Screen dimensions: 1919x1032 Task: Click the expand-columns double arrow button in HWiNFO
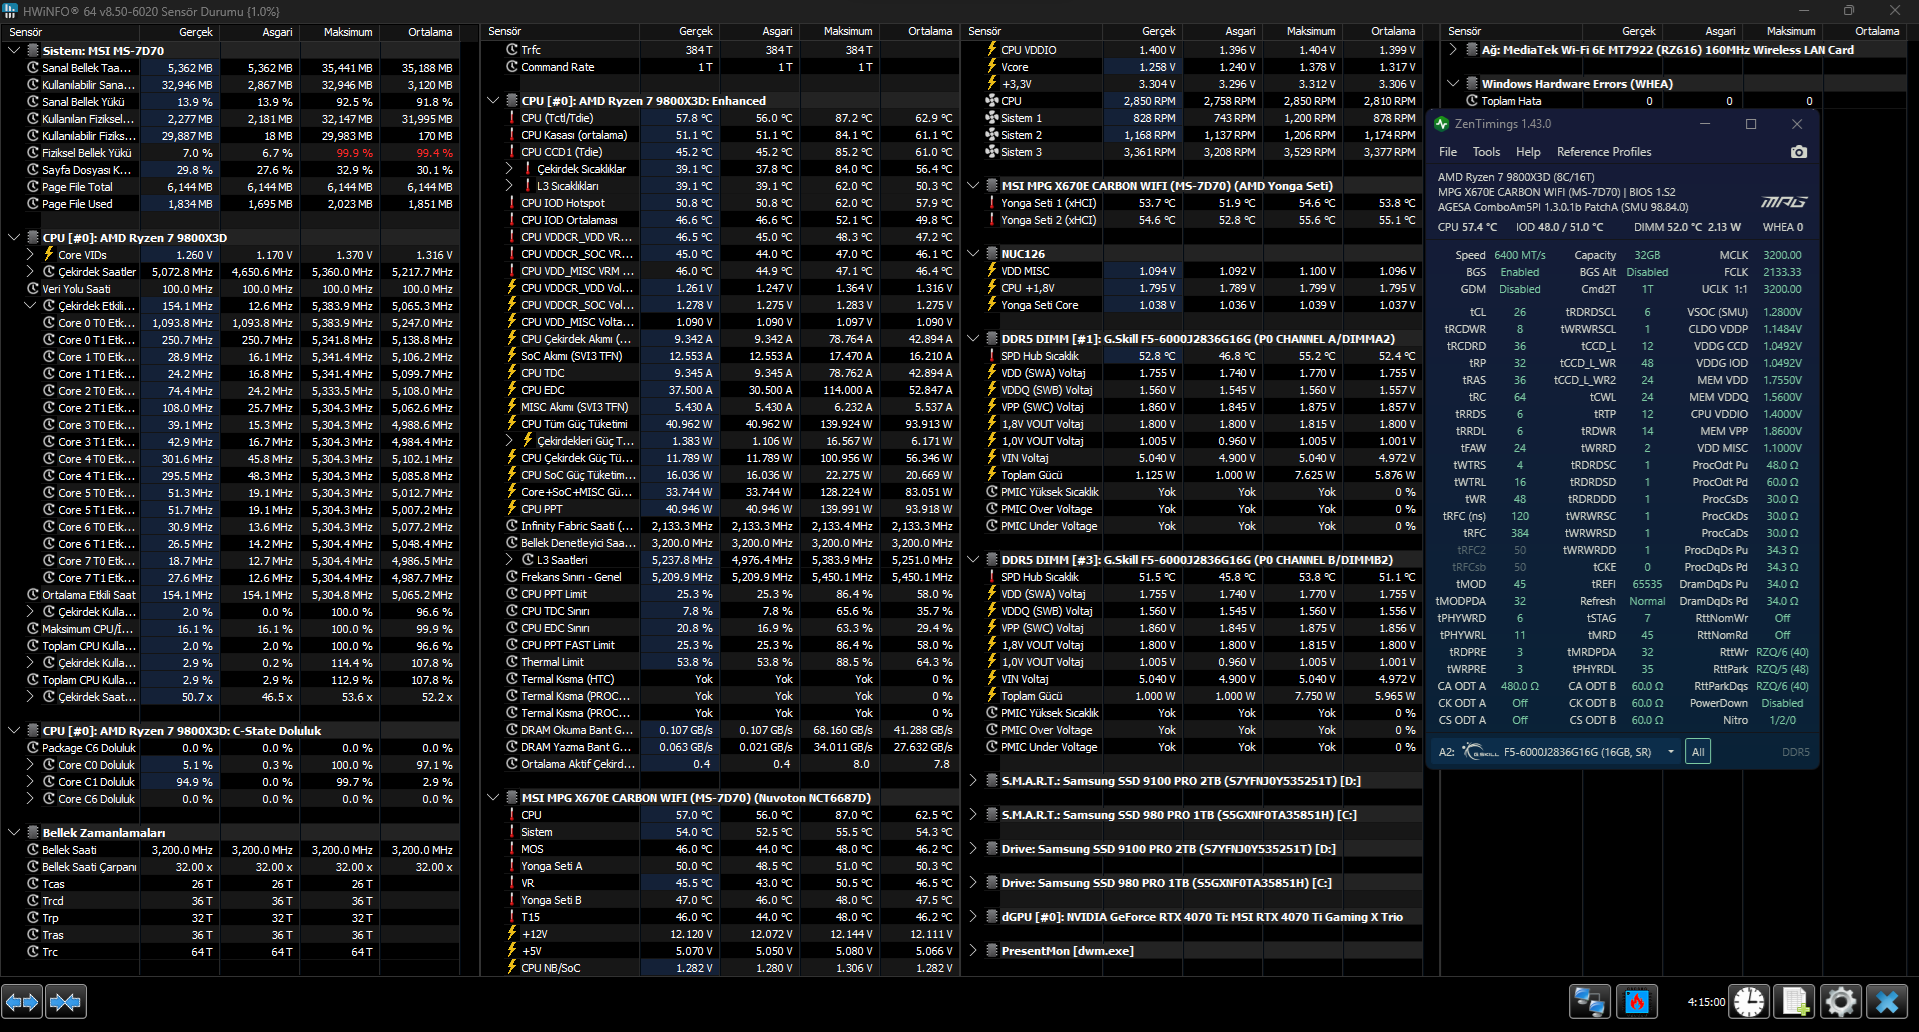point(22,1001)
